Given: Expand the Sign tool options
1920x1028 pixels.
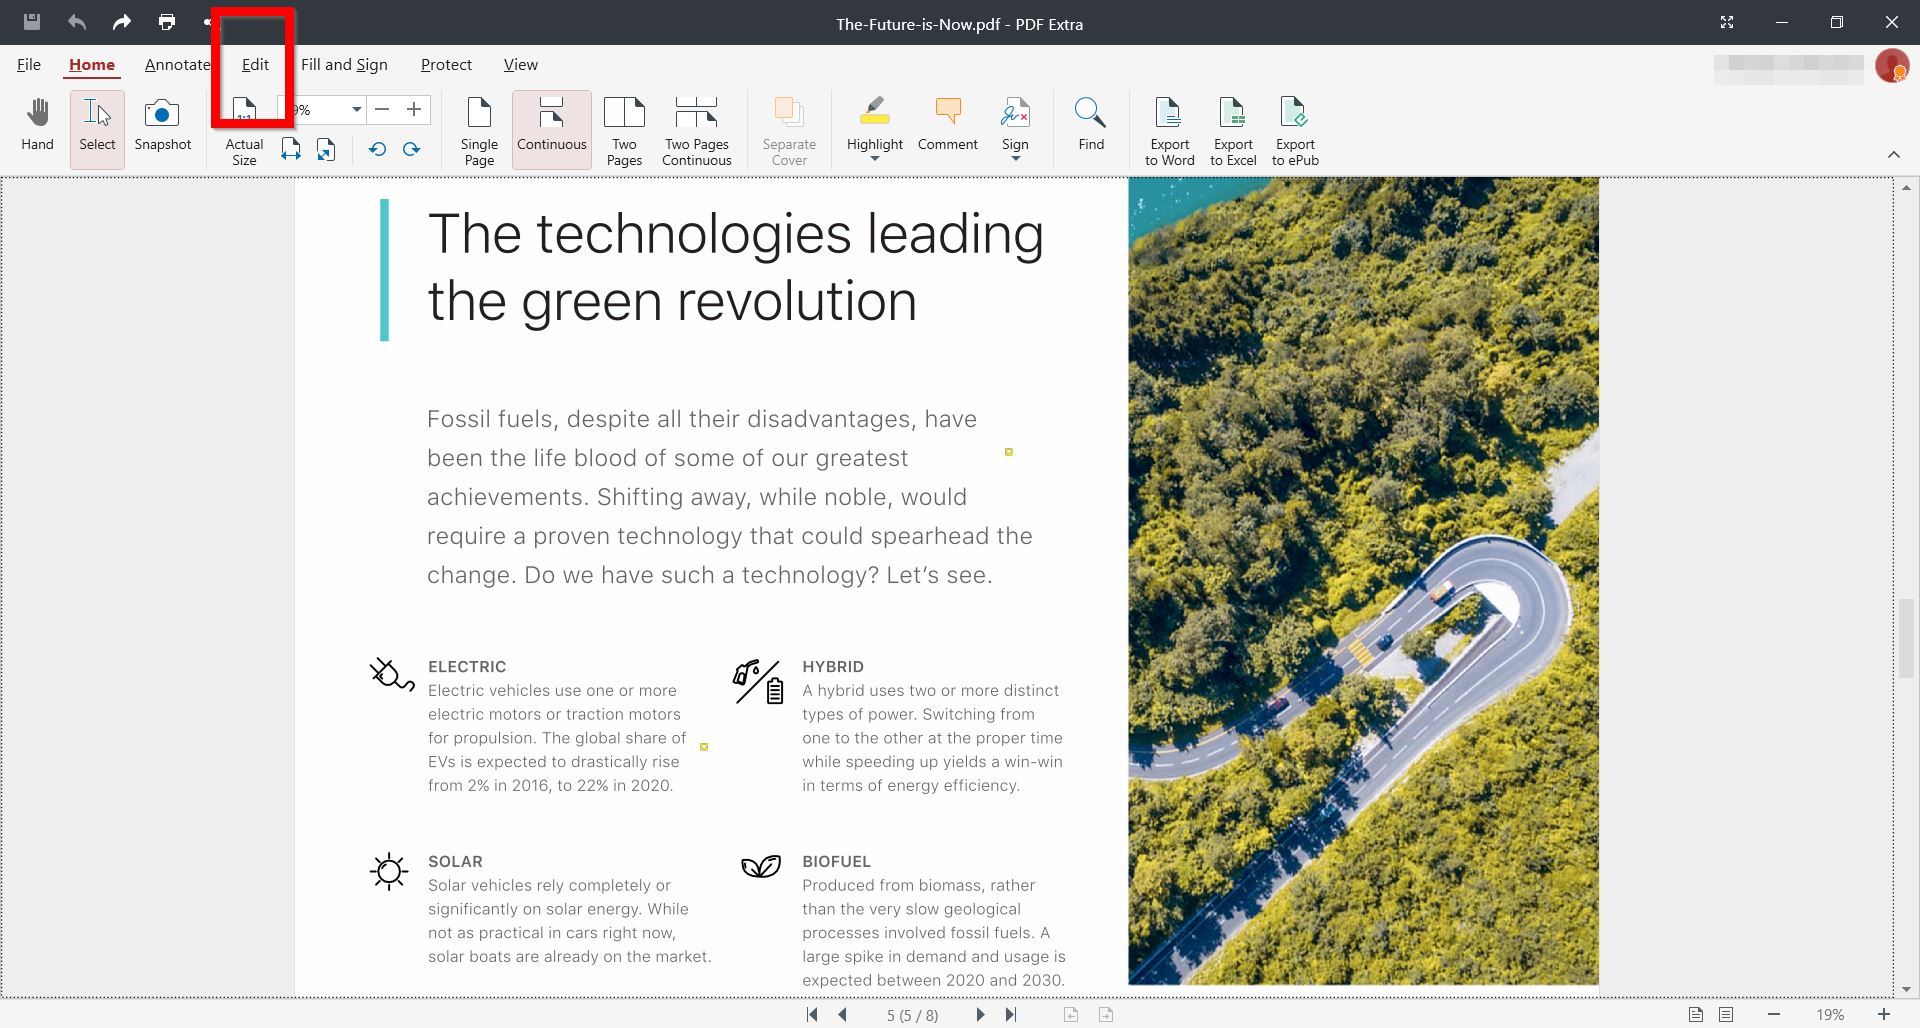Looking at the screenshot, I should [x=1015, y=158].
